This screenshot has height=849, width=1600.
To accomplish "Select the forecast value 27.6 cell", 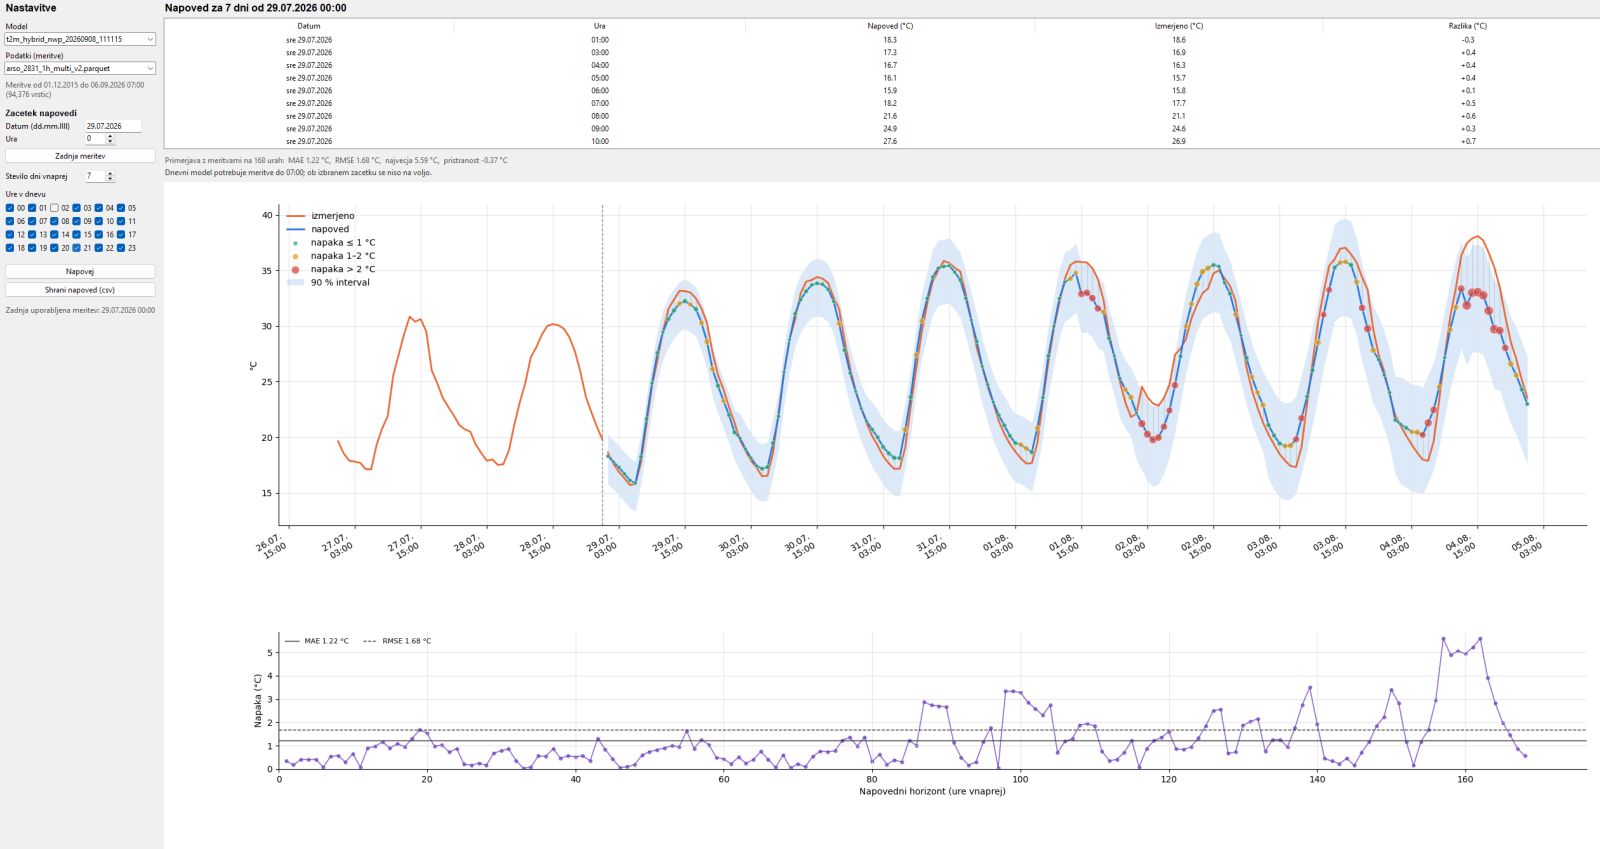I will point(890,141).
